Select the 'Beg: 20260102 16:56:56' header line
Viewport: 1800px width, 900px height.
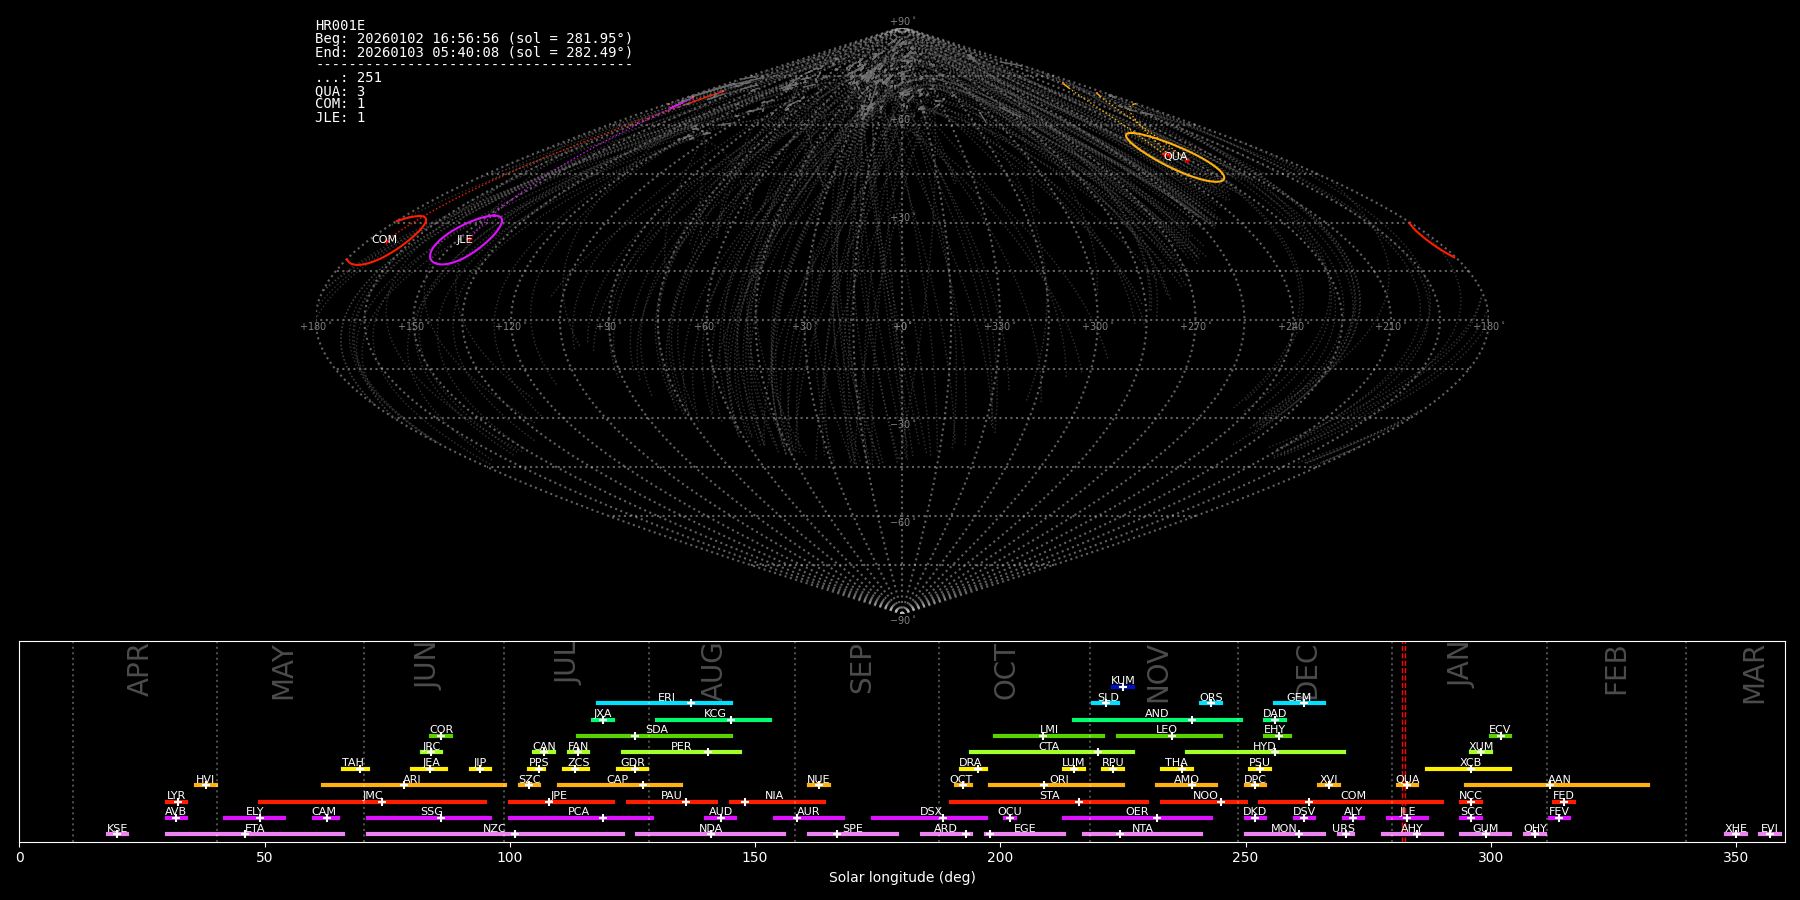(474, 39)
